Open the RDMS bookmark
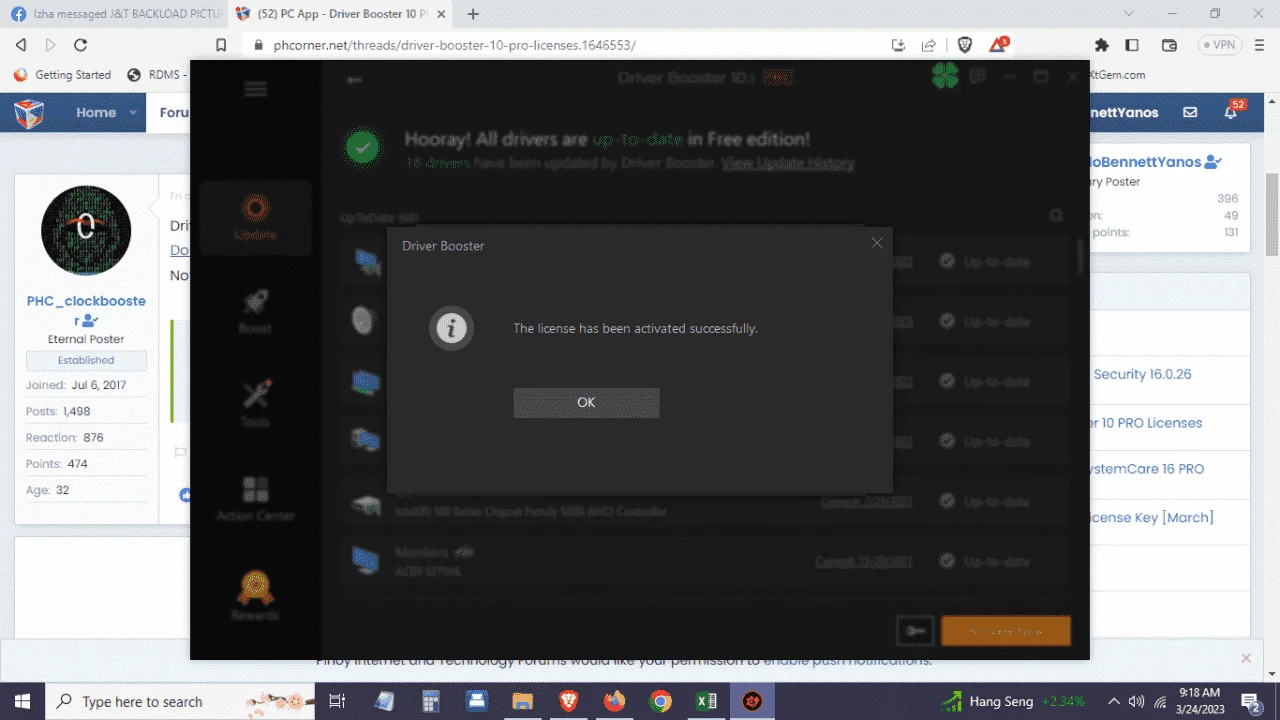The image size is (1280, 720). pos(157,75)
